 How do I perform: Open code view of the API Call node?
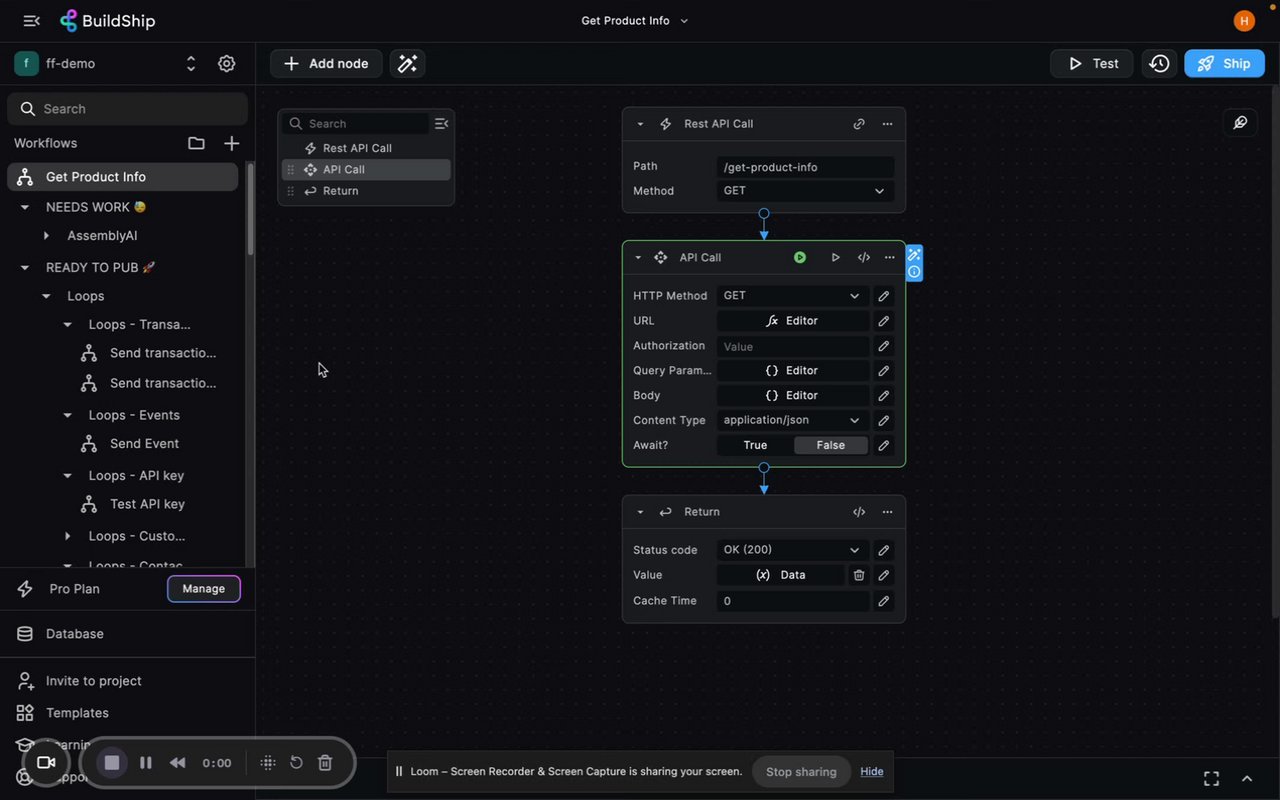pos(863,257)
